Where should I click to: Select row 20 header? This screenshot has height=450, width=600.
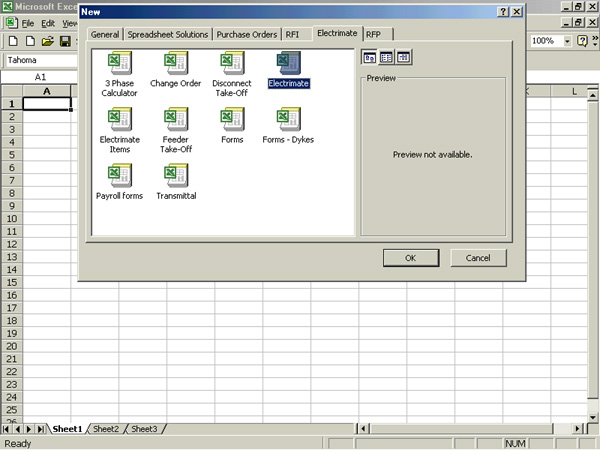point(12,346)
